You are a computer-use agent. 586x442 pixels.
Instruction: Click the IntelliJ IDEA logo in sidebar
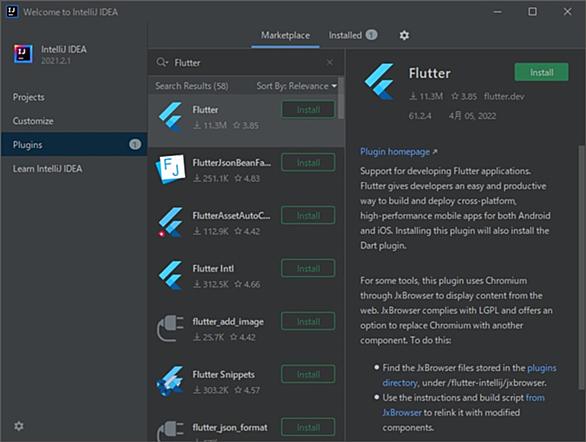(23, 54)
